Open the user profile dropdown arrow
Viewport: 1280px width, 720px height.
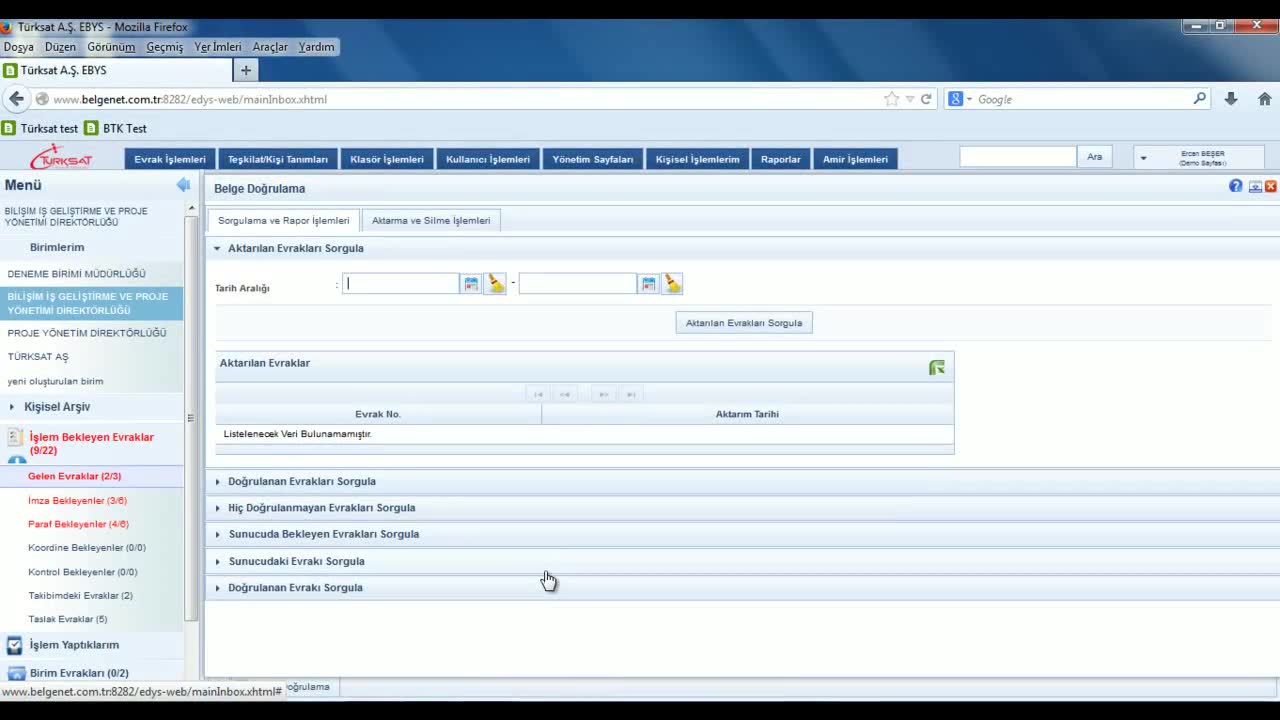point(1143,158)
